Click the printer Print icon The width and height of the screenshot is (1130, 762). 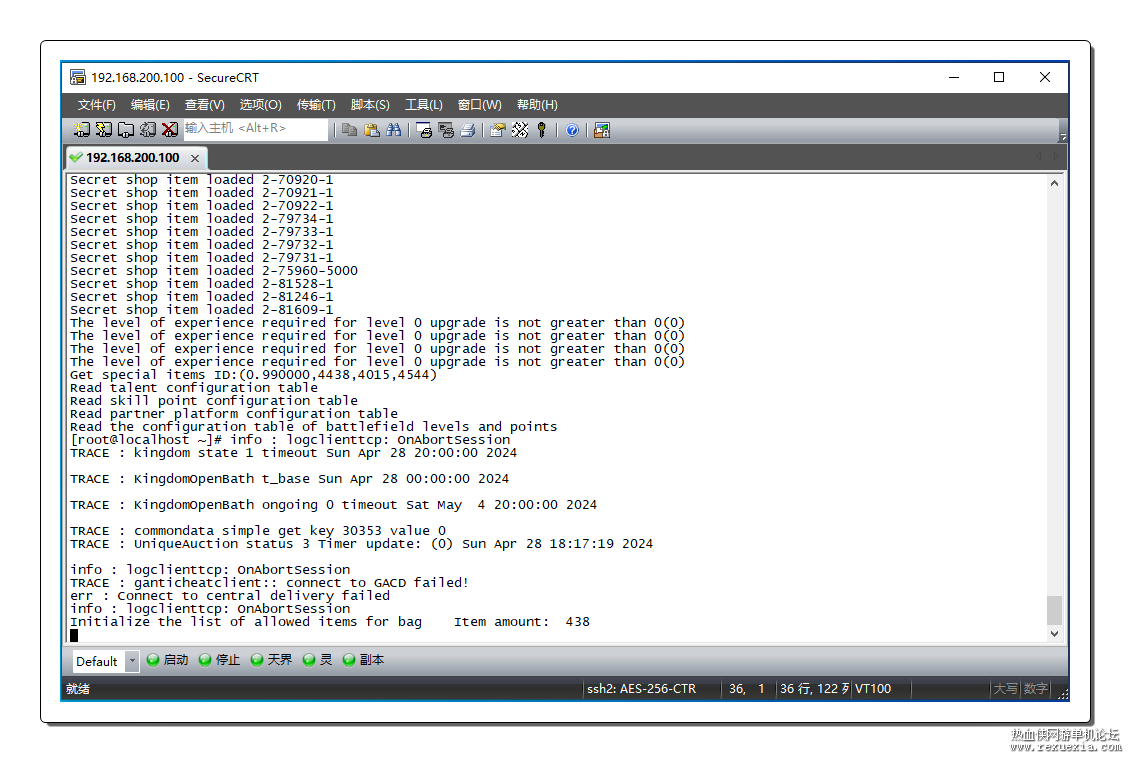(x=468, y=130)
